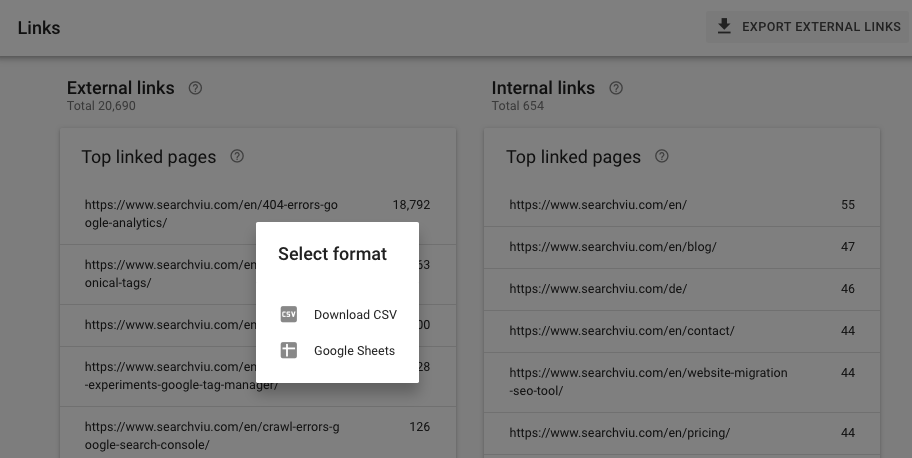Open the 404-errors-google-analytics external link row
This screenshot has width=912, height=458.
(x=211, y=214)
